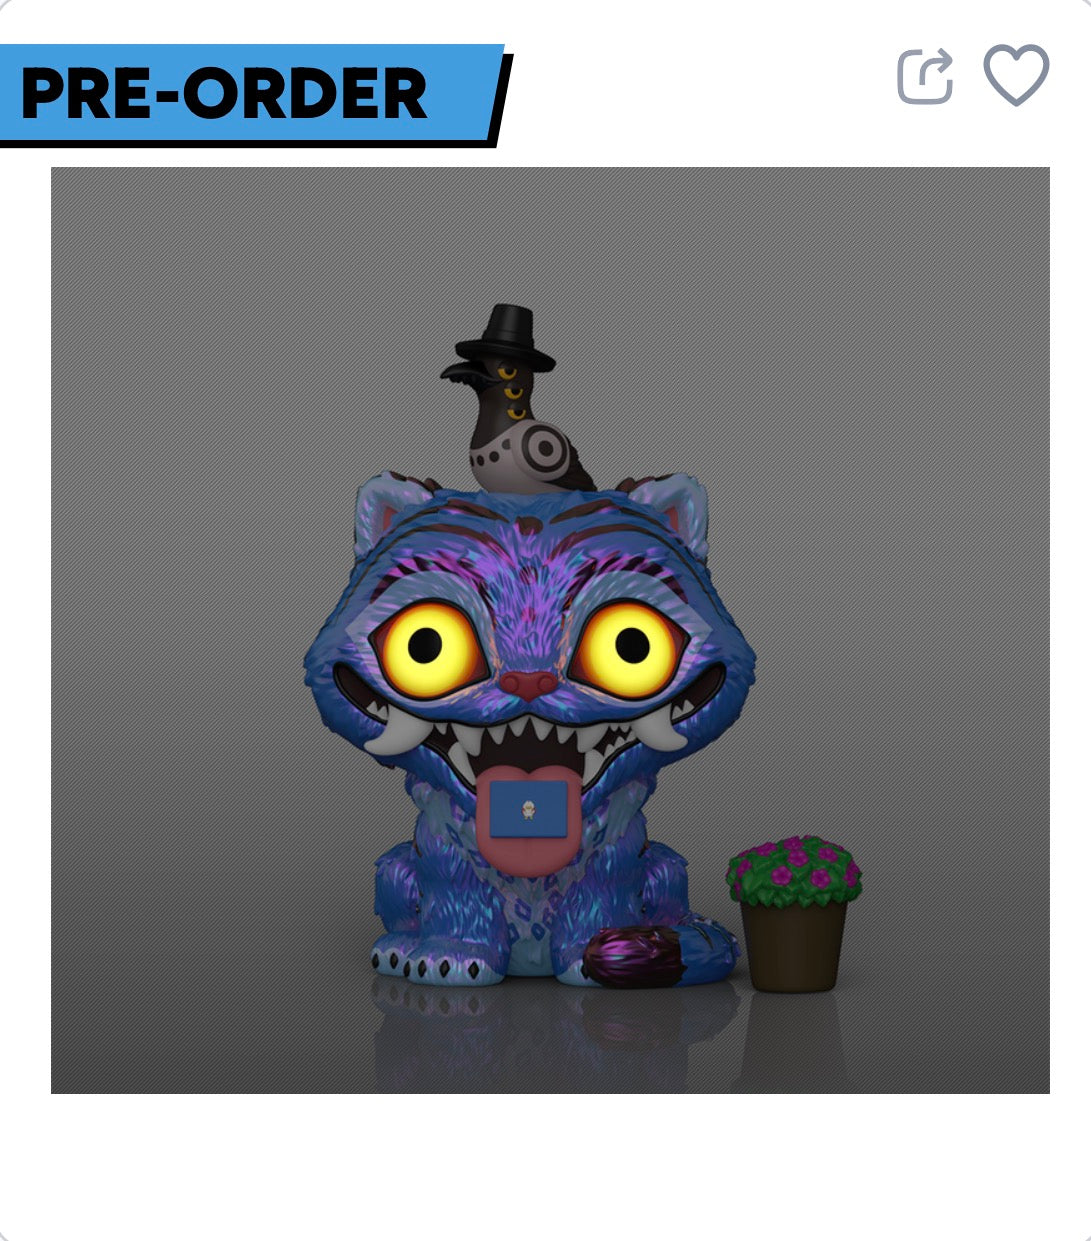Tap the share icon

925,76
